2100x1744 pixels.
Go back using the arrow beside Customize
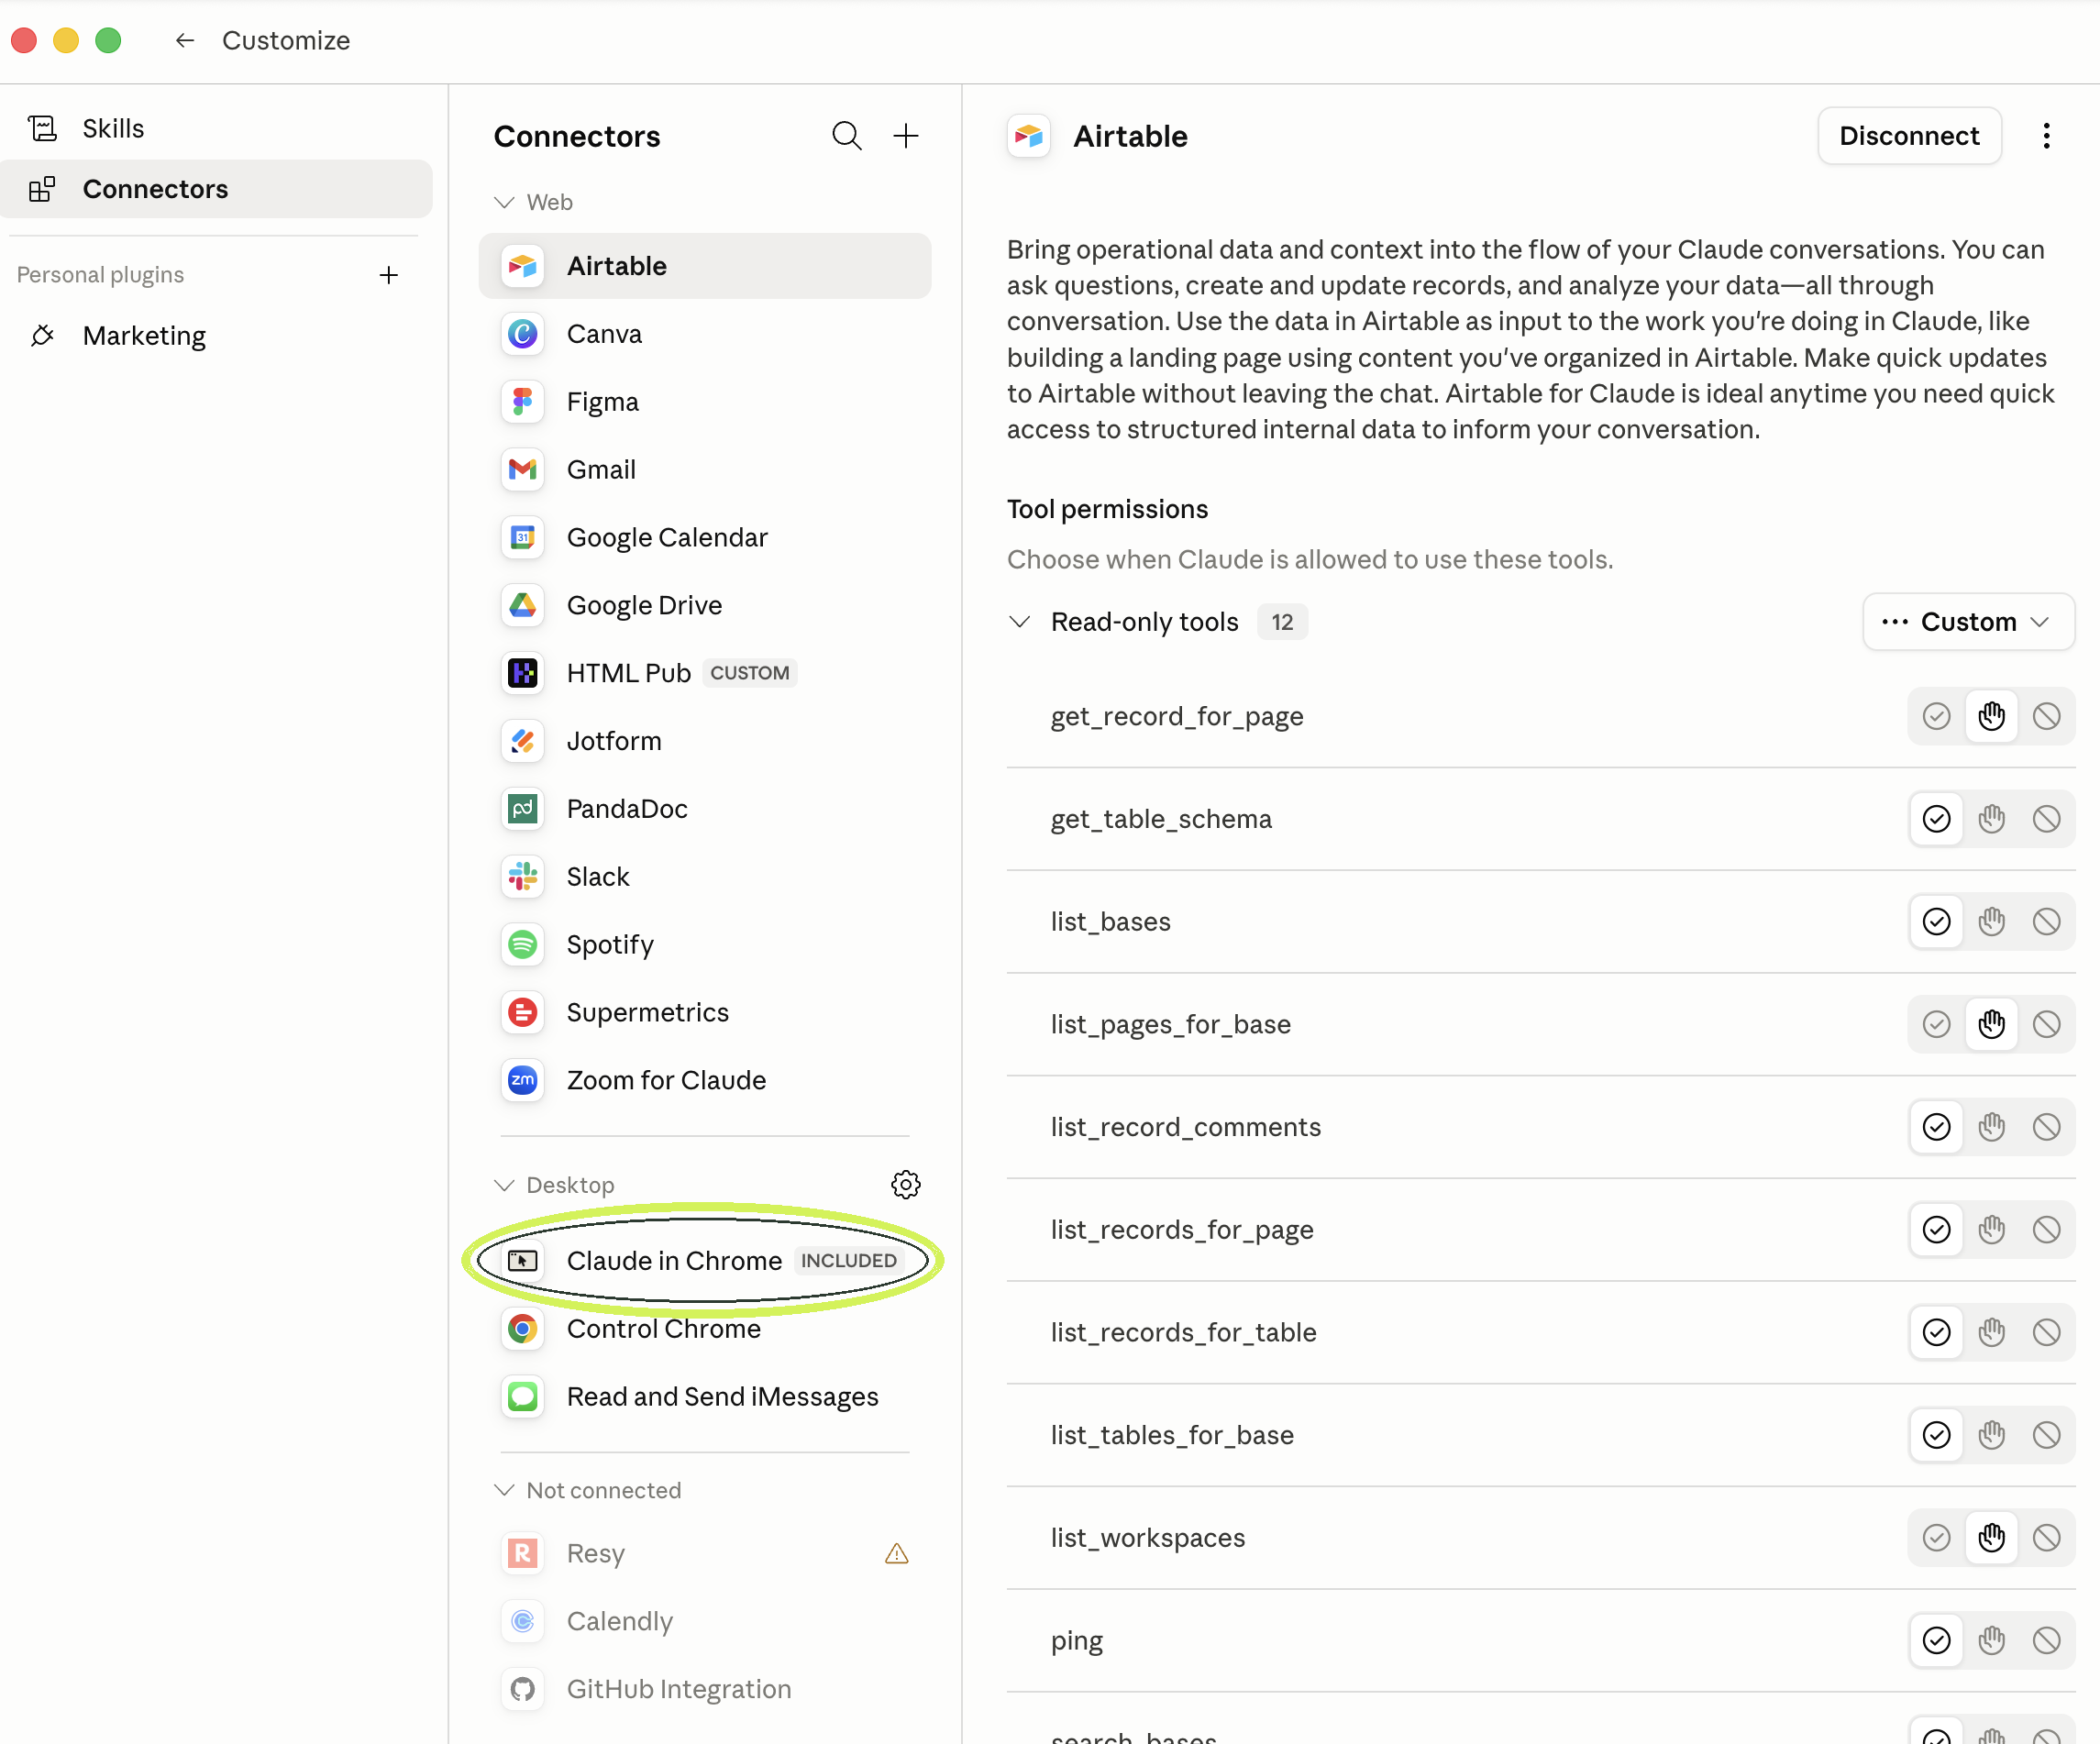click(185, 40)
